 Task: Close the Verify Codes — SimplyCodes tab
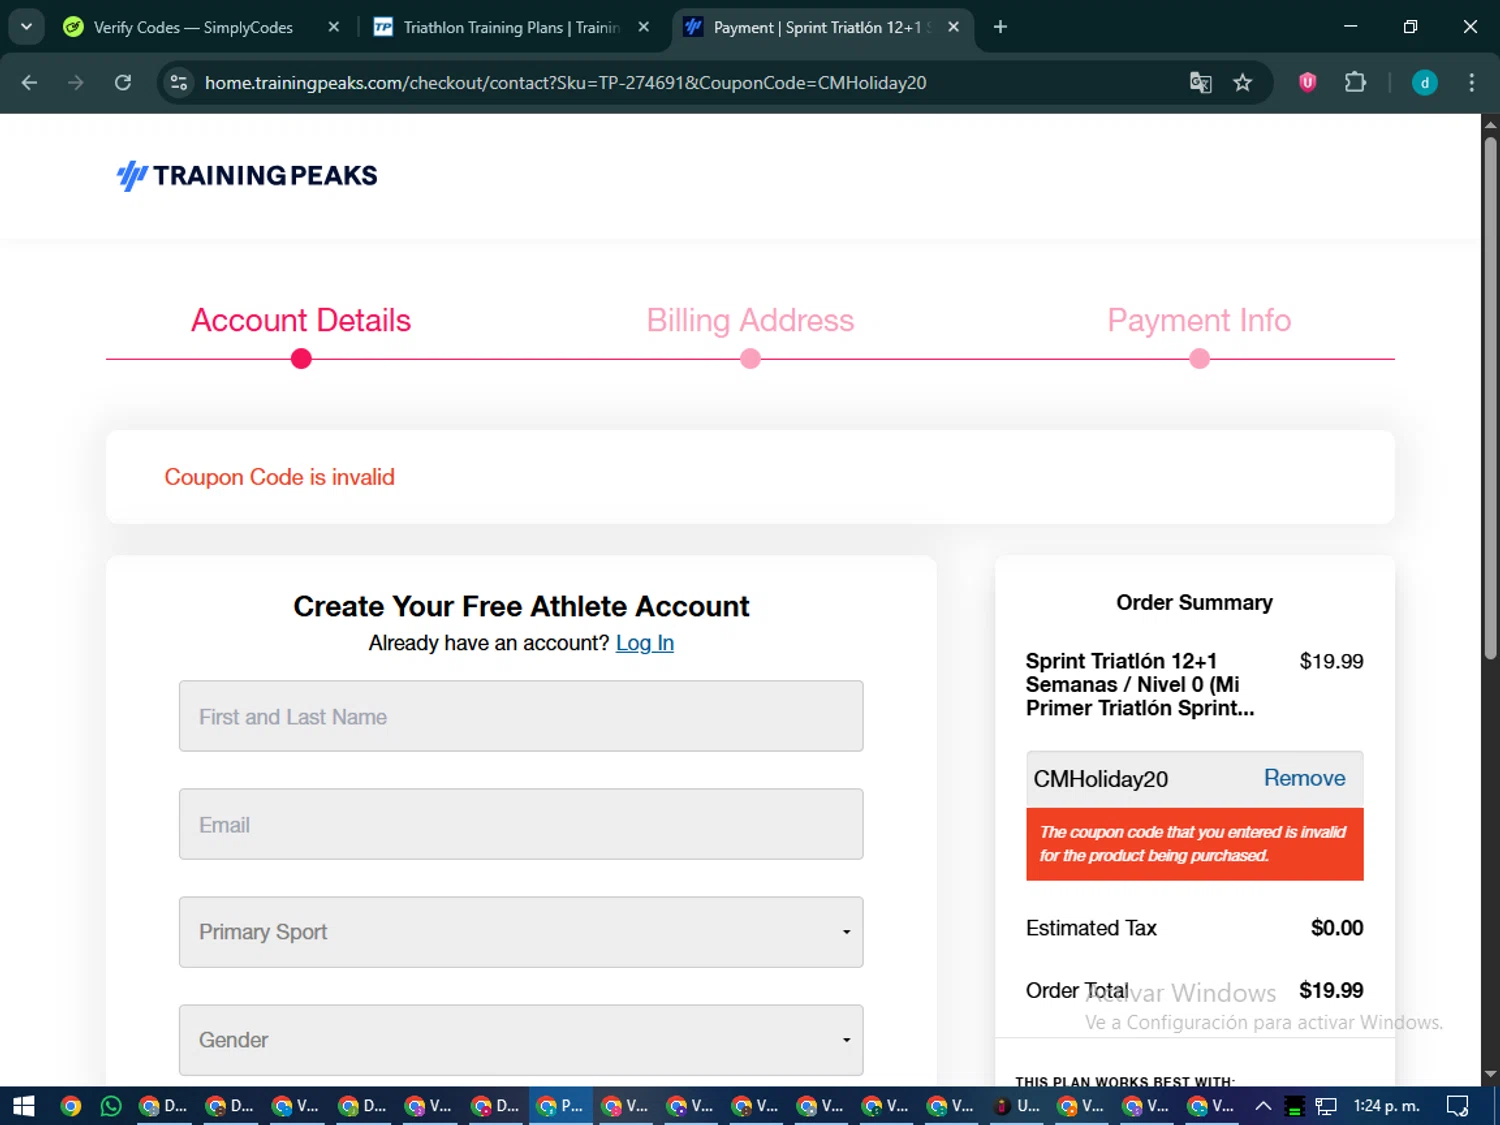[x=334, y=27]
